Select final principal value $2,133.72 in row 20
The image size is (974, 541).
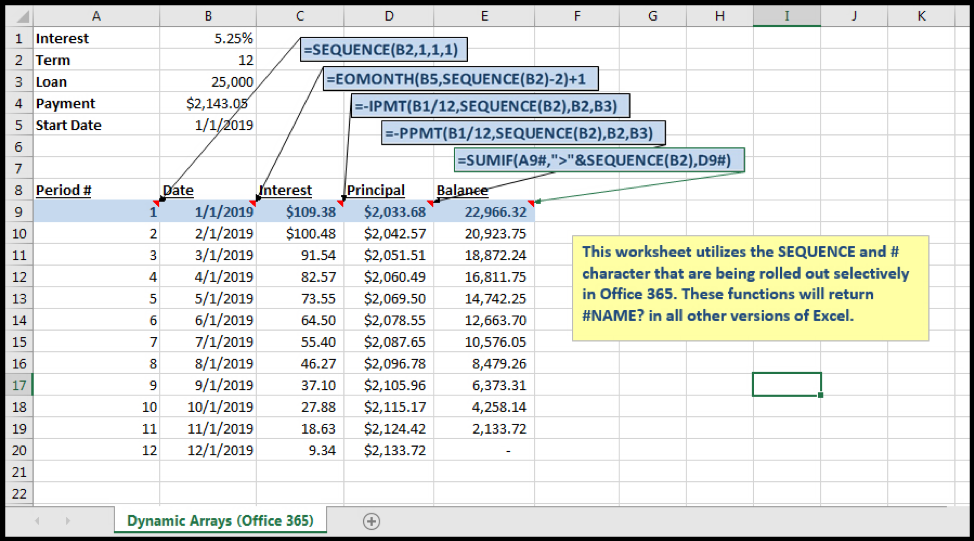389,450
